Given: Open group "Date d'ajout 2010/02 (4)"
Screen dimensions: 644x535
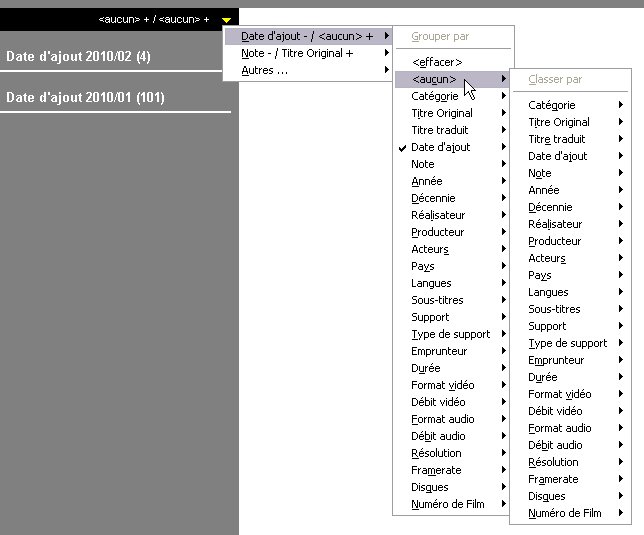Looking at the screenshot, I should [78, 56].
